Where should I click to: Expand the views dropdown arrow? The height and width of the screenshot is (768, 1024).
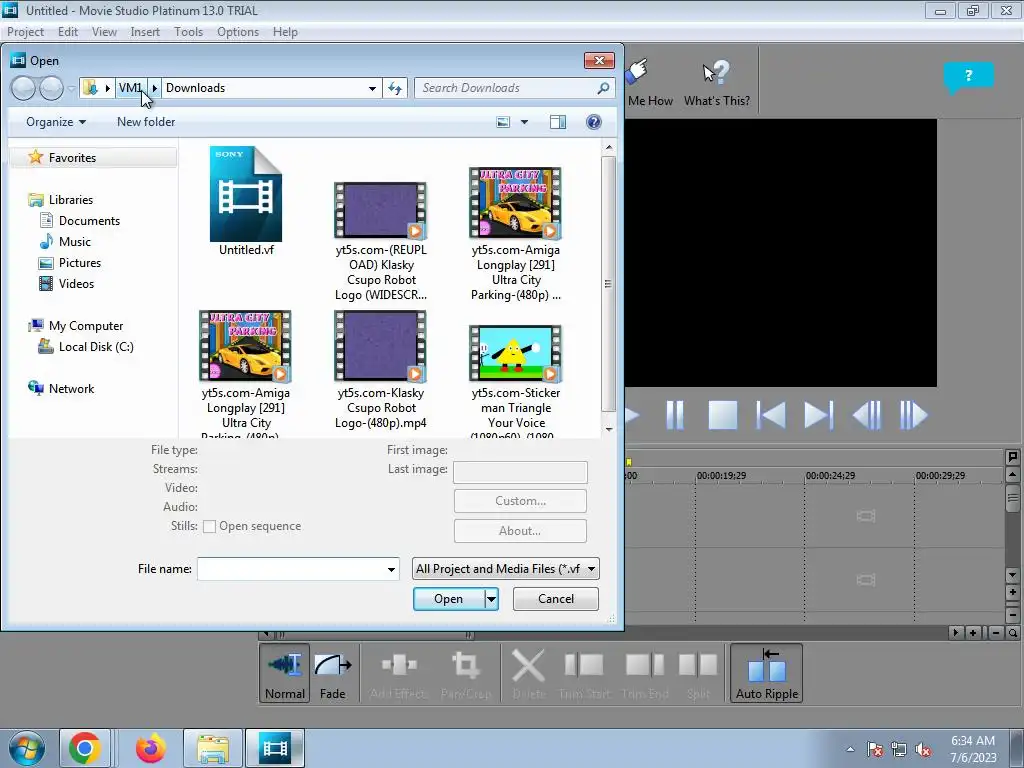pos(524,122)
